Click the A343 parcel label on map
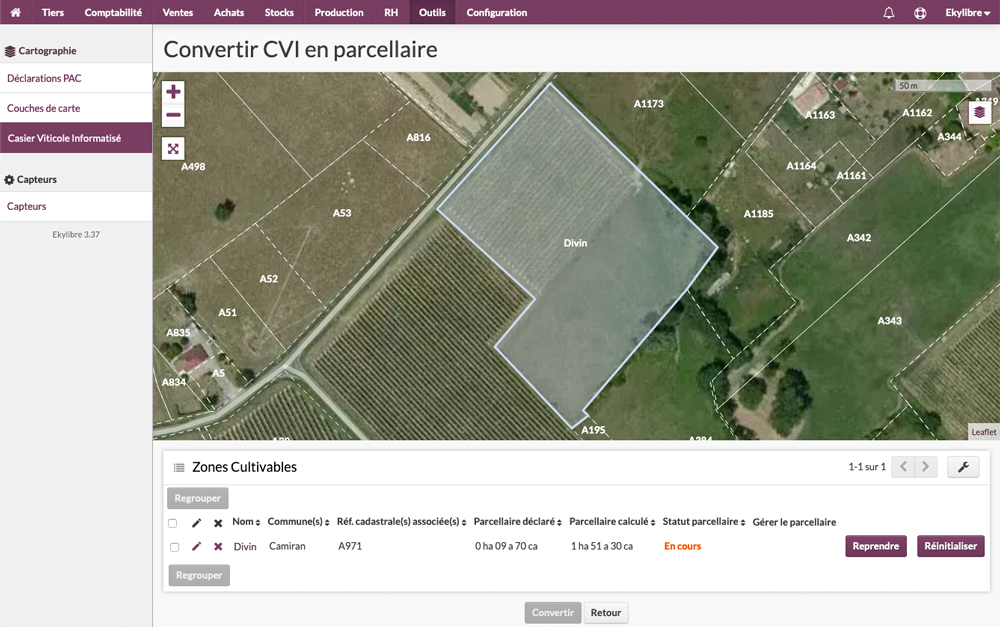 (x=889, y=321)
